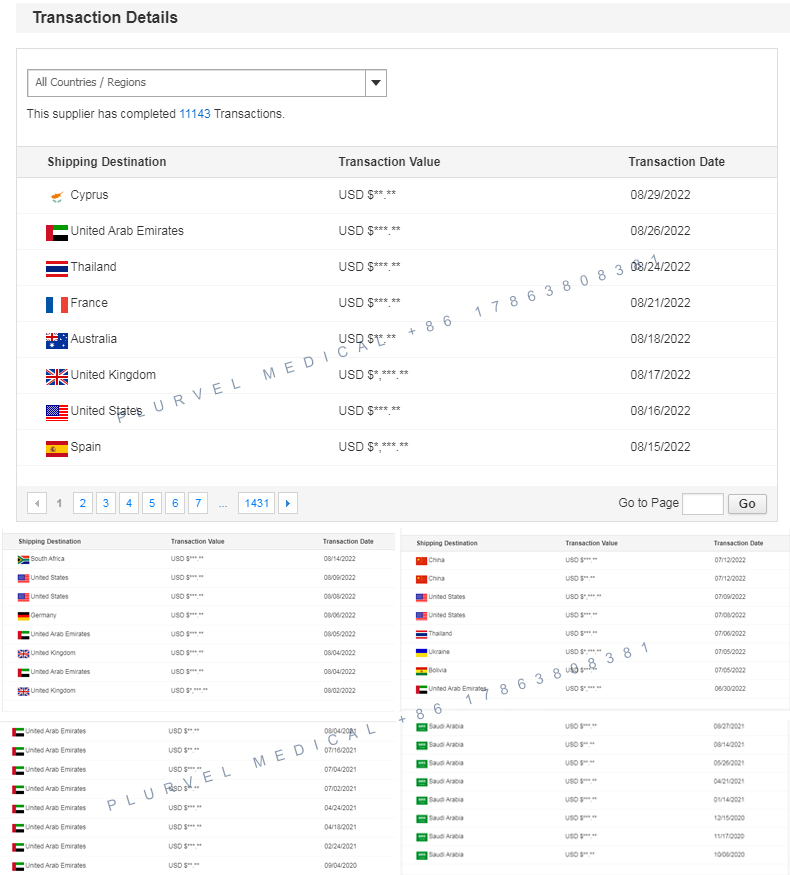Click the Spain destination text
790x875 pixels.
pyautogui.click(x=86, y=447)
